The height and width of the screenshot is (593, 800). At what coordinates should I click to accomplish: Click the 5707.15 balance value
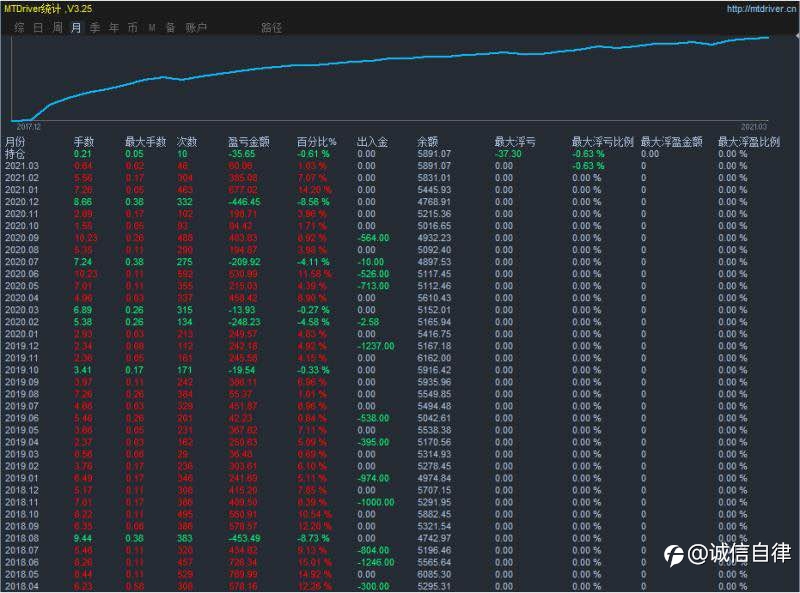(434, 490)
